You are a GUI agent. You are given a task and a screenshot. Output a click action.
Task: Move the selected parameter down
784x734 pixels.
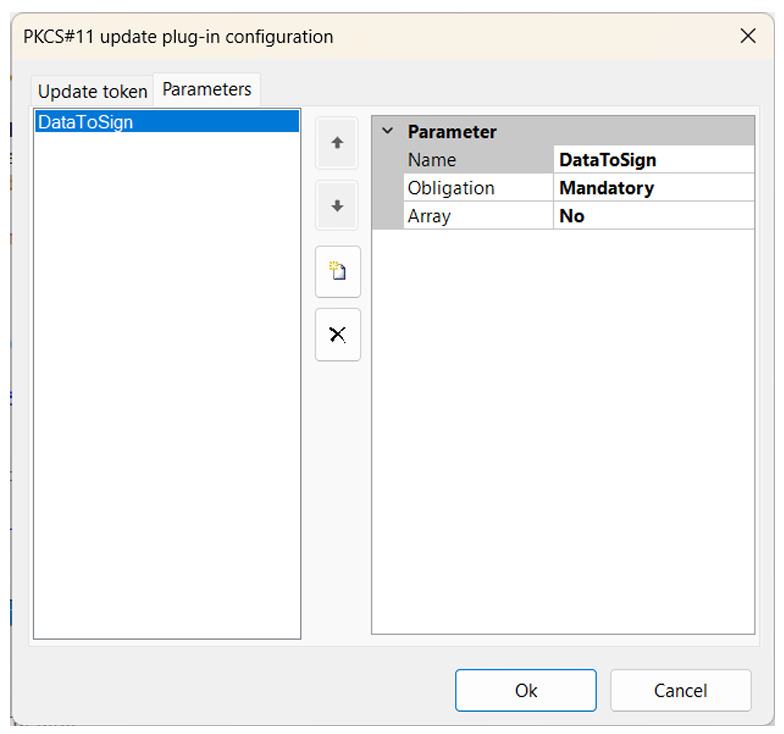[337, 206]
